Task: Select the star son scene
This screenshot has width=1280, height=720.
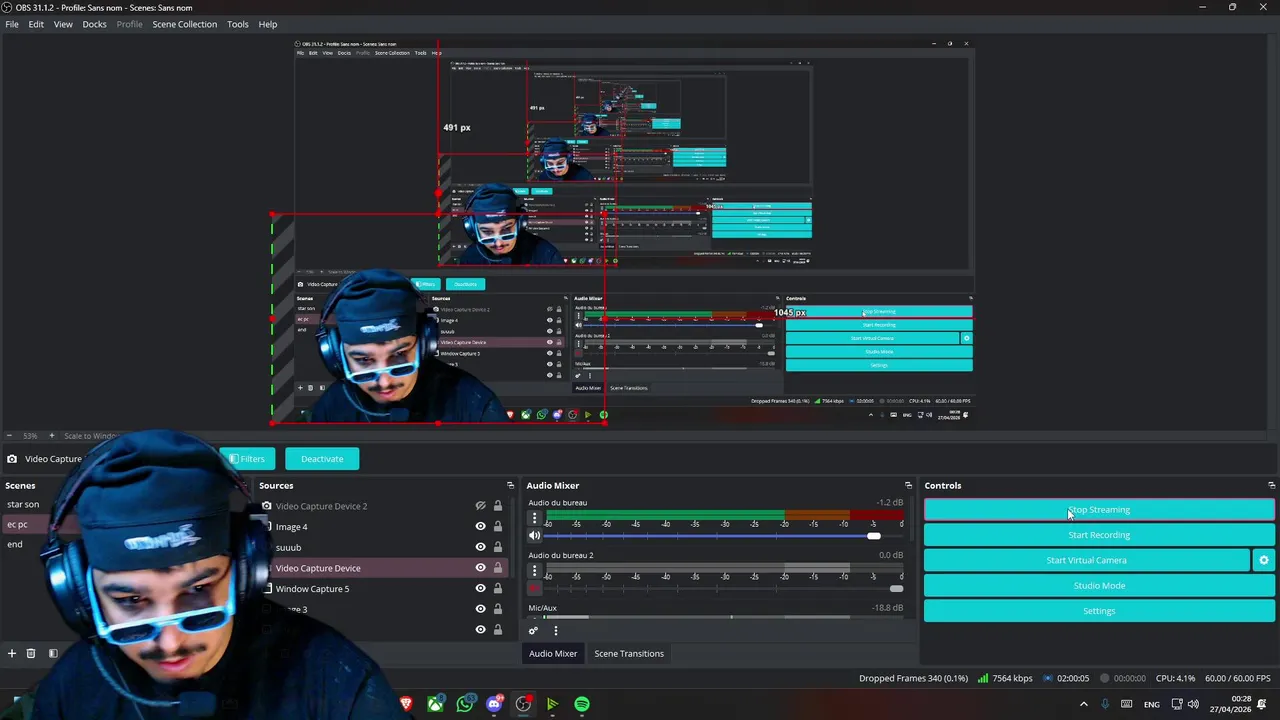Action: pos(23,505)
